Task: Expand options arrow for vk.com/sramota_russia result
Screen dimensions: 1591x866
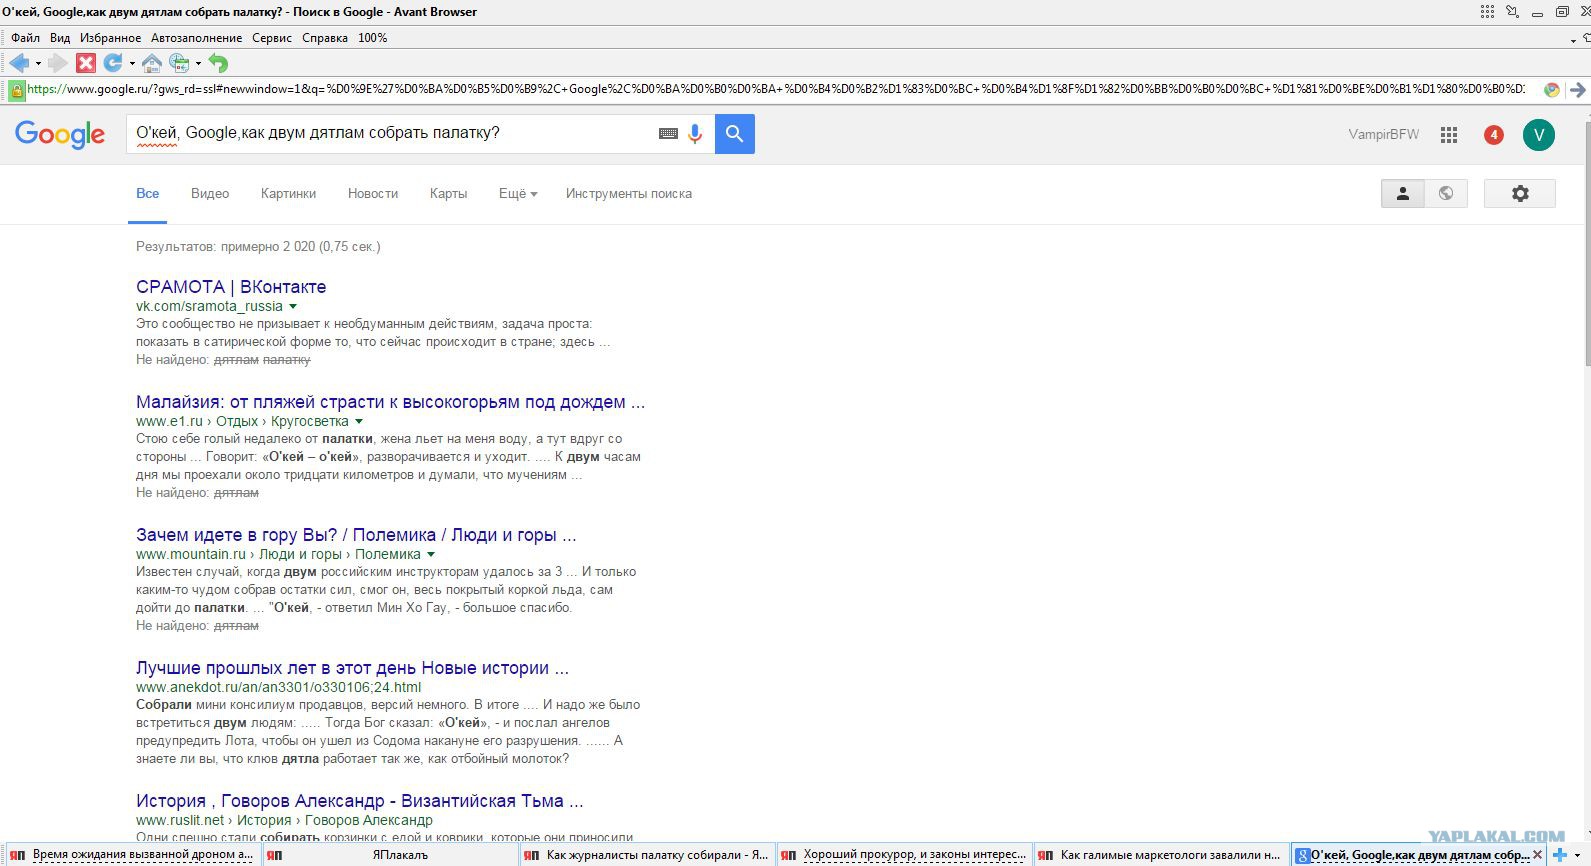Action: tap(293, 307)
